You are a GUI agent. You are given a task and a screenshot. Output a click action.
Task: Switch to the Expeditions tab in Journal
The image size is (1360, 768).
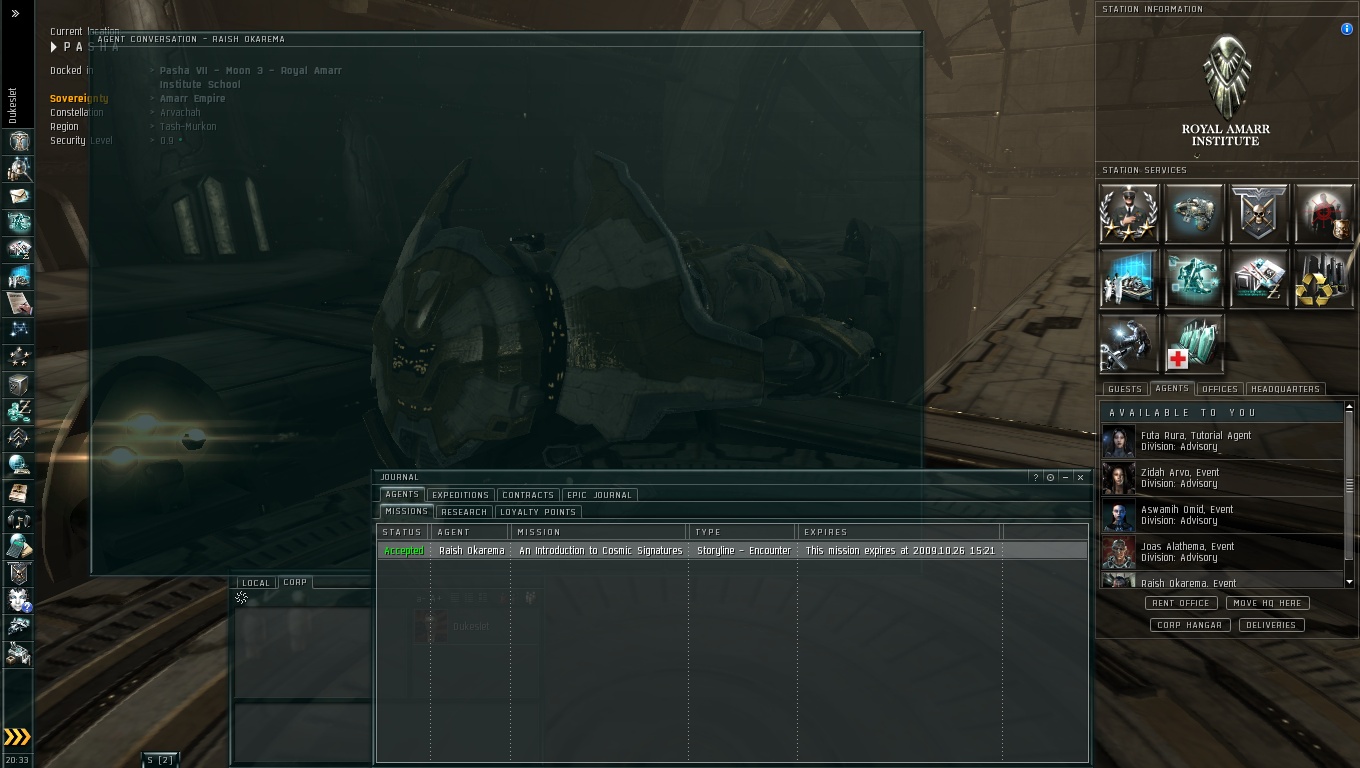tap(460, 495)
